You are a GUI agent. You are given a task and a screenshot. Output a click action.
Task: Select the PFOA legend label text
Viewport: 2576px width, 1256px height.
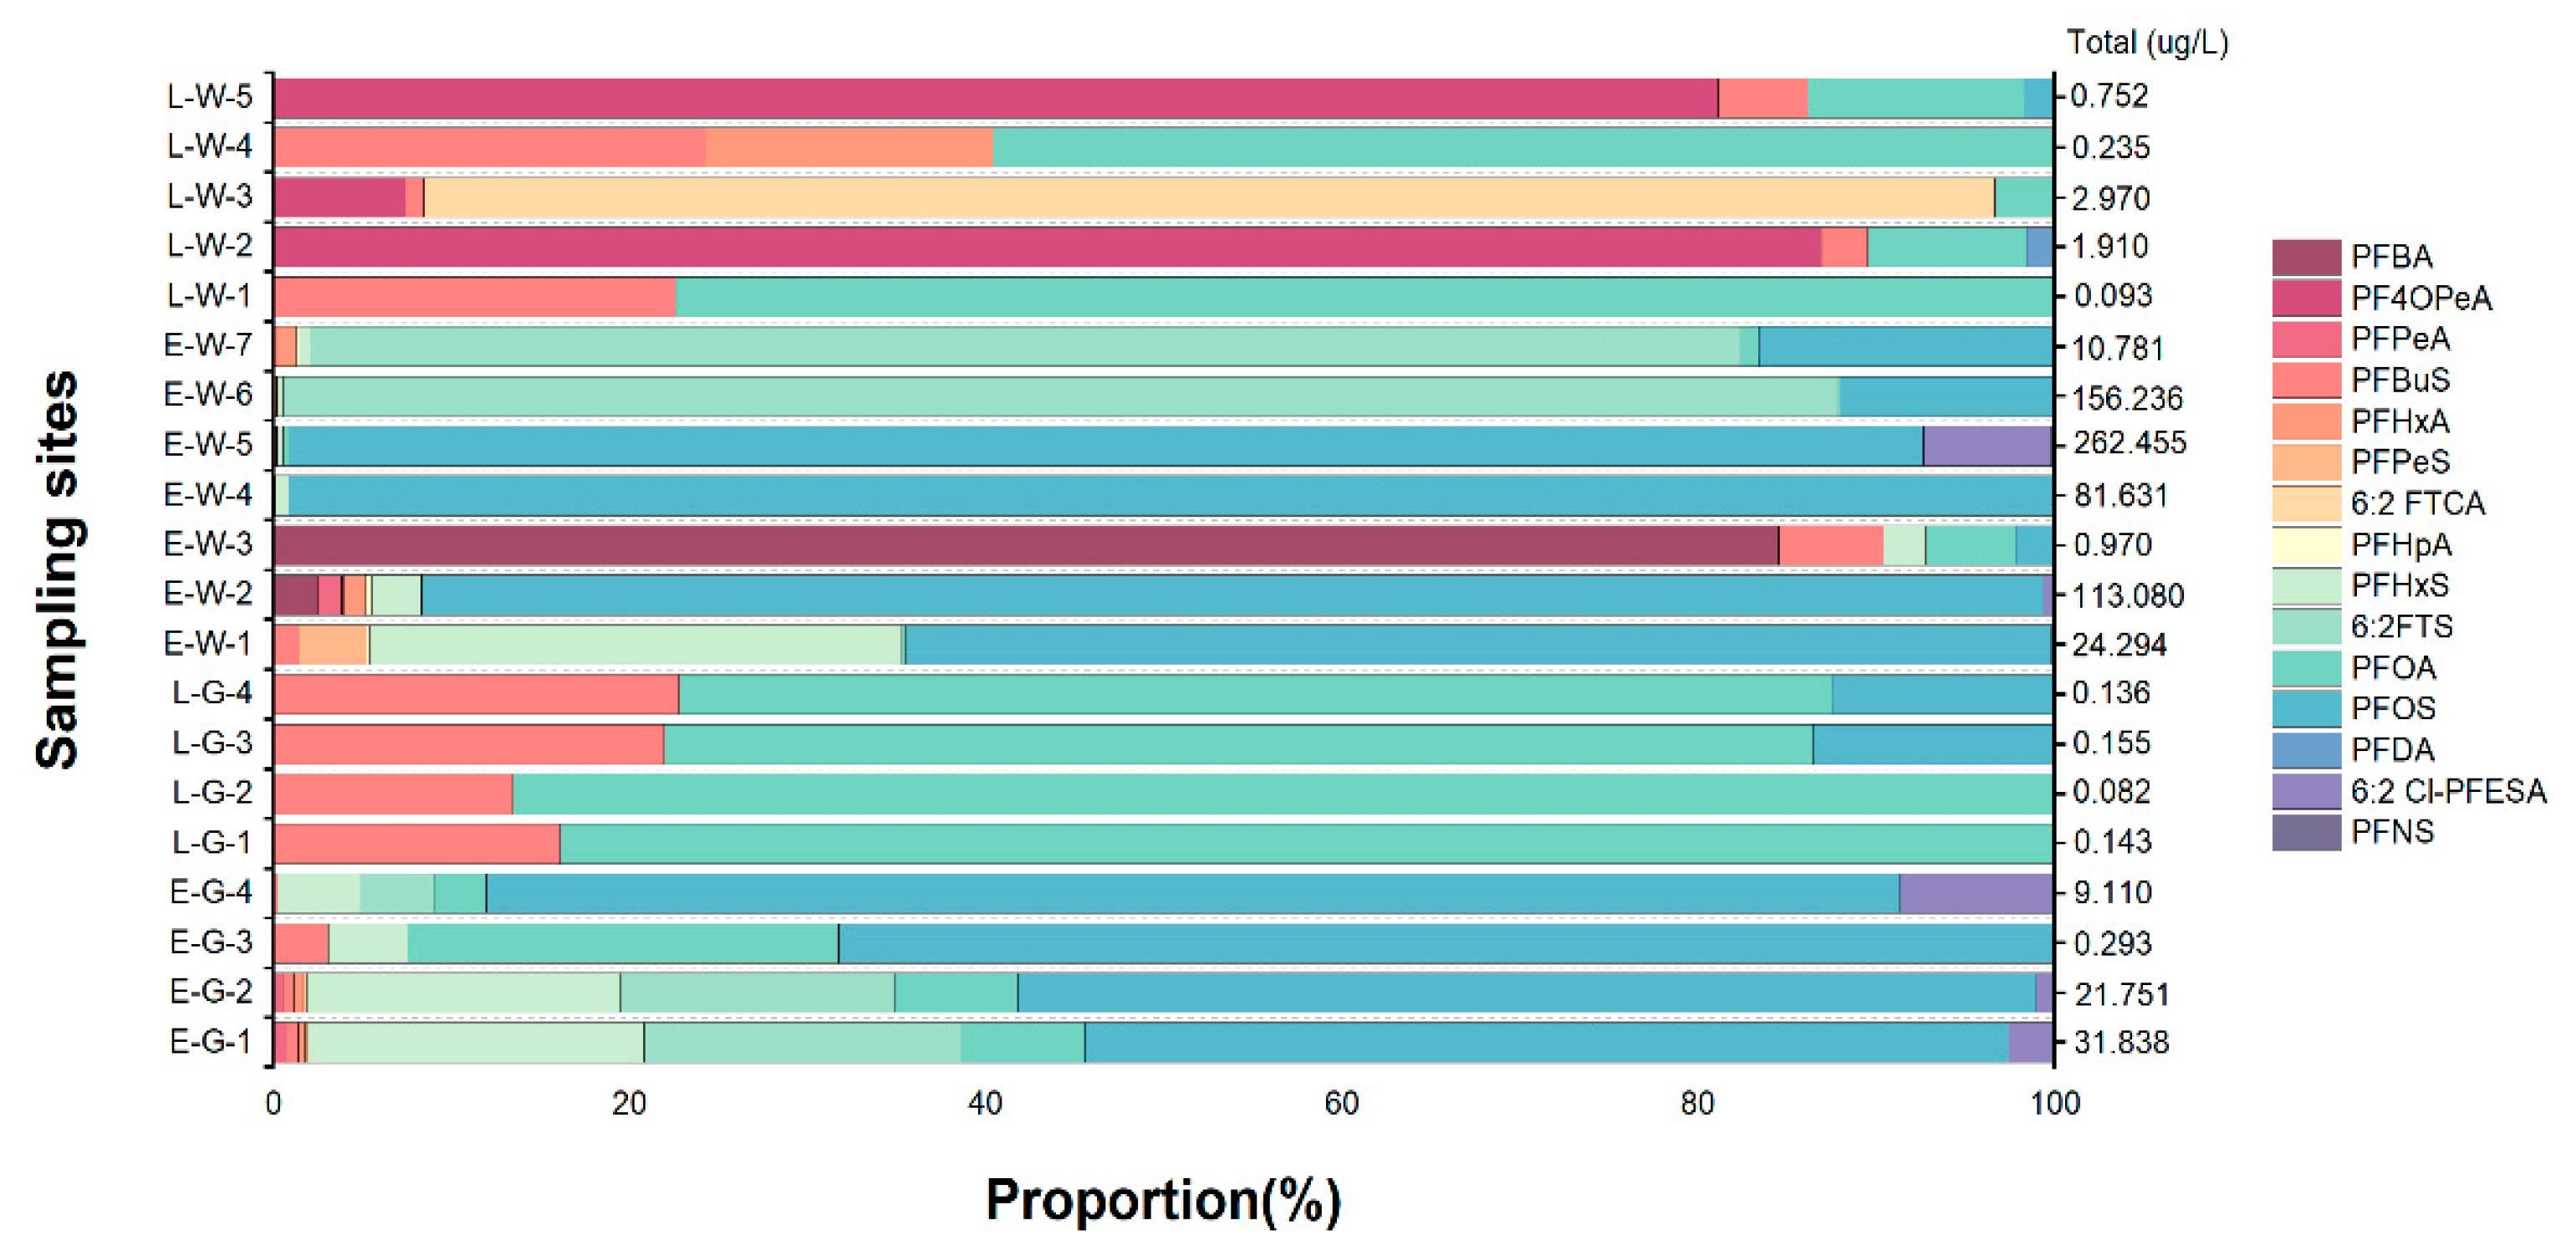click(x=2393, y=667)
